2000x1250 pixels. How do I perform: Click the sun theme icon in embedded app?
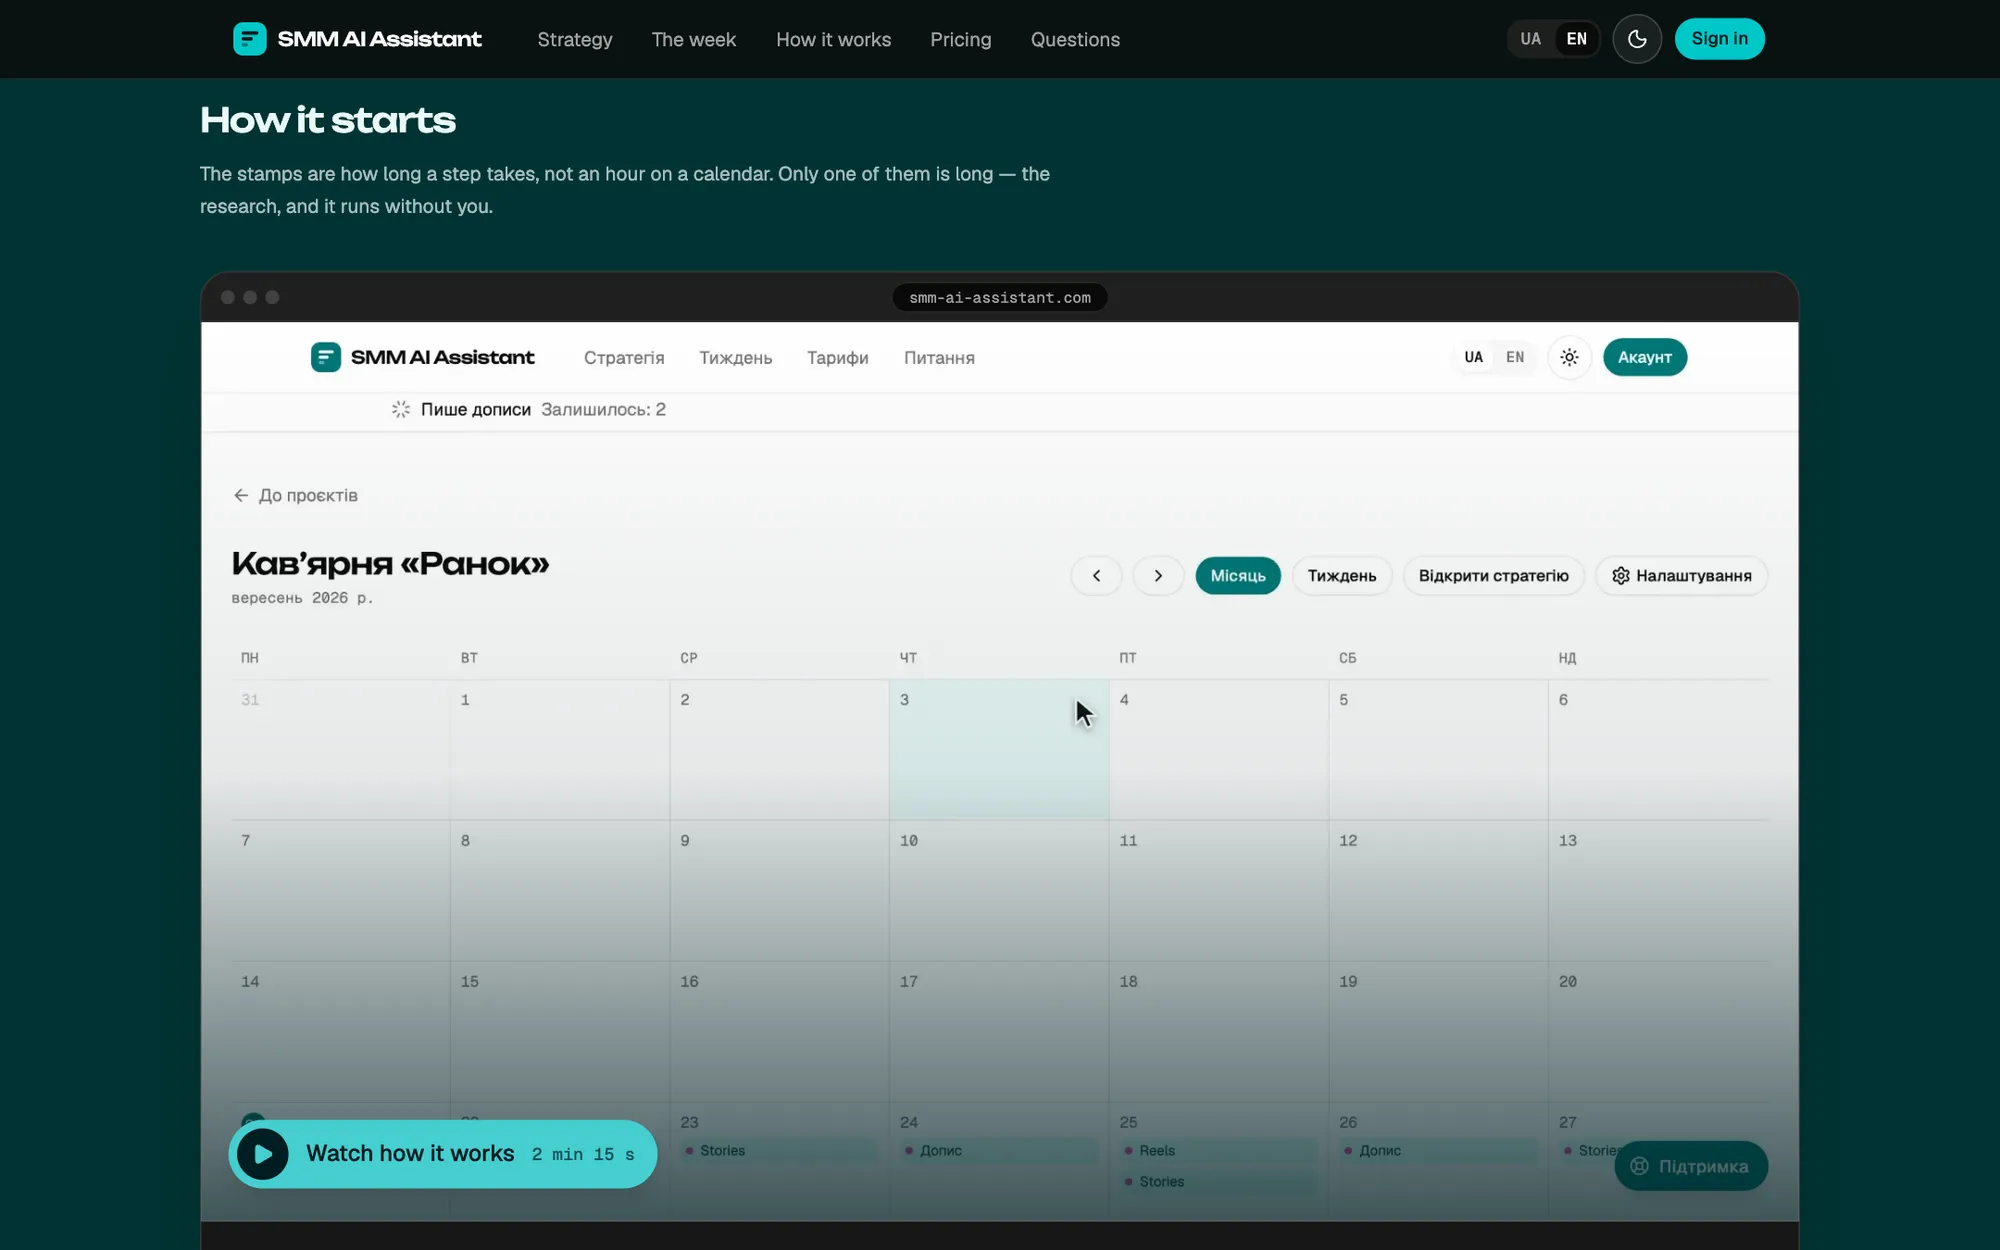pos(1569,357)
